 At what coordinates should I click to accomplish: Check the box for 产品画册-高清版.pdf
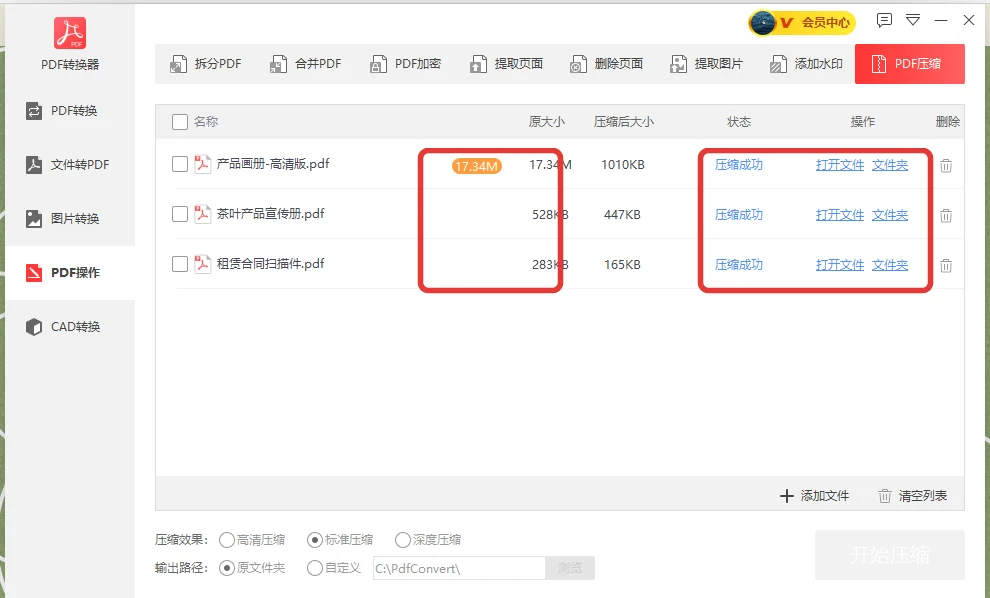pos(180,164)
